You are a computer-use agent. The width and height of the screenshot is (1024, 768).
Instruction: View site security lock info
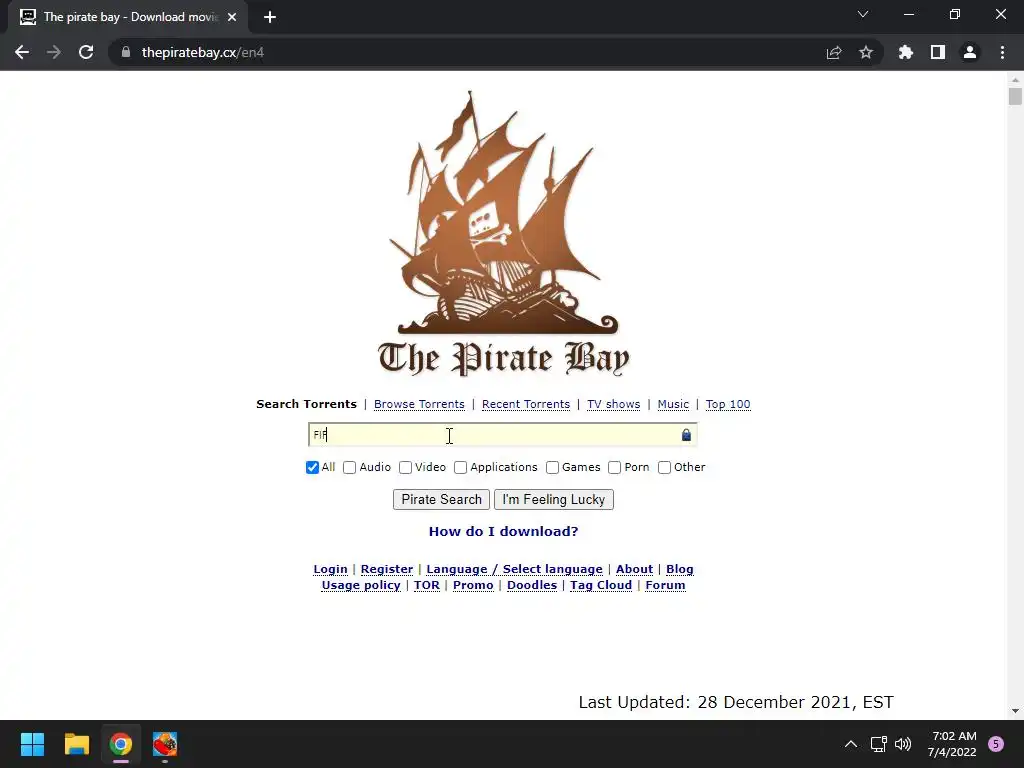[126, 52]
